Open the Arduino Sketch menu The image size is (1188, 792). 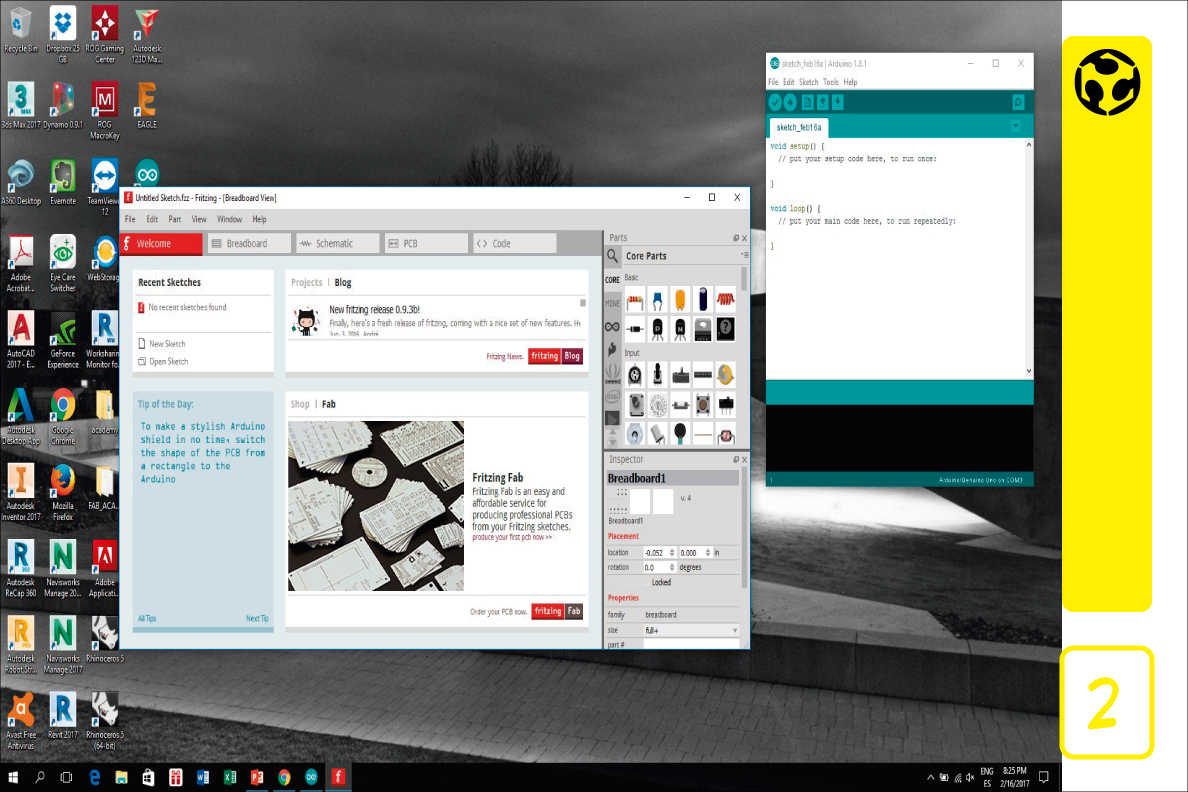coord(808,82)
